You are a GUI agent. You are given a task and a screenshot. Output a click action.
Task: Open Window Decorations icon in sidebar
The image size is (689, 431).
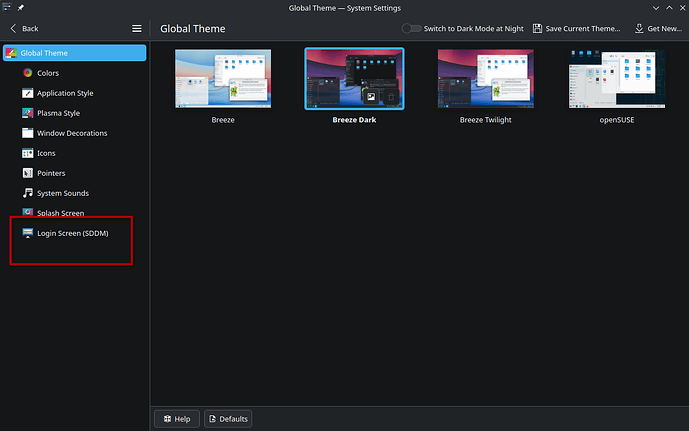pyautogui.click(x=28, y=133)
